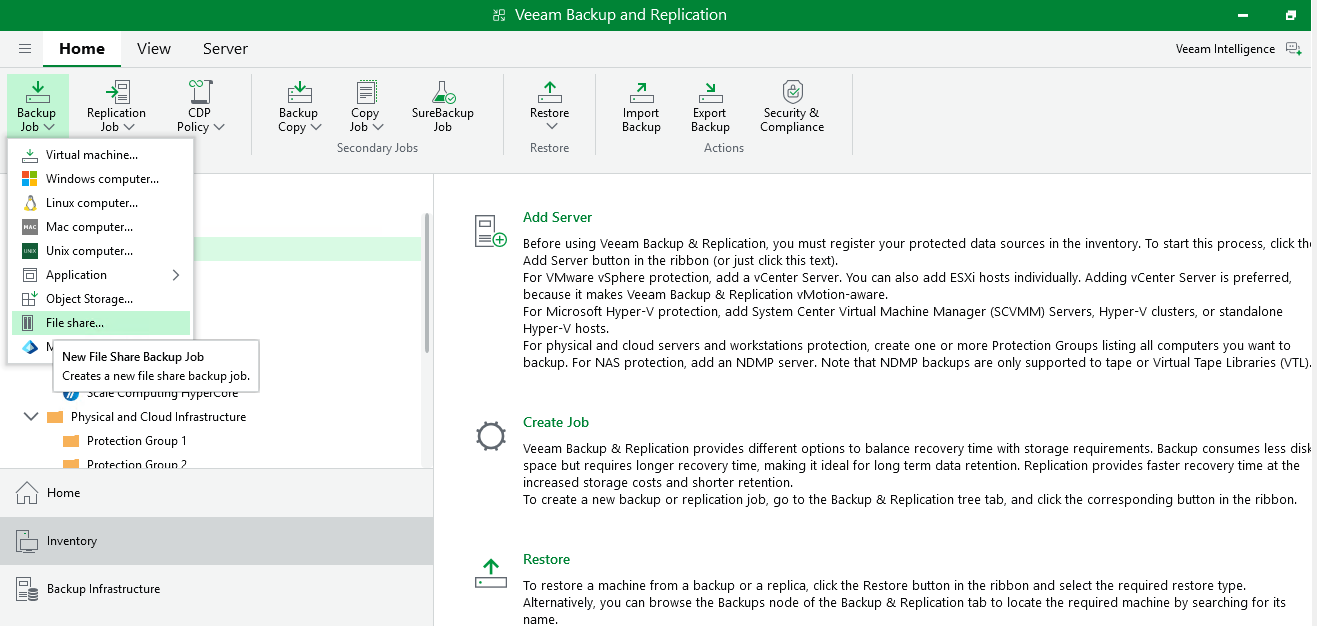Click the Backup Copy ribbon icon
Viewport: 1317px width, 626px height.
[x=299, y=92]
